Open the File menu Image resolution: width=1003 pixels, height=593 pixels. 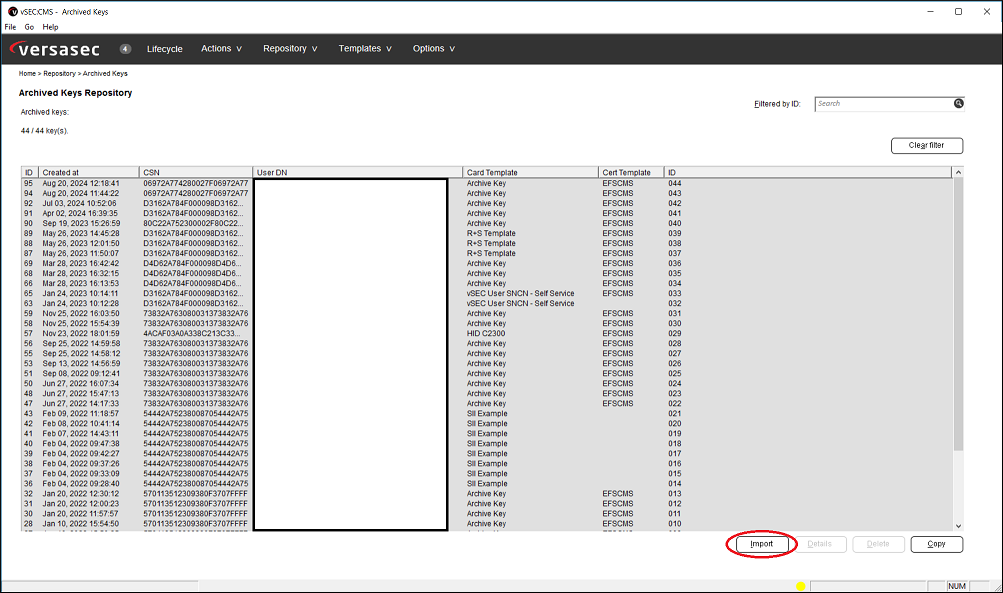tap(10, 27)
